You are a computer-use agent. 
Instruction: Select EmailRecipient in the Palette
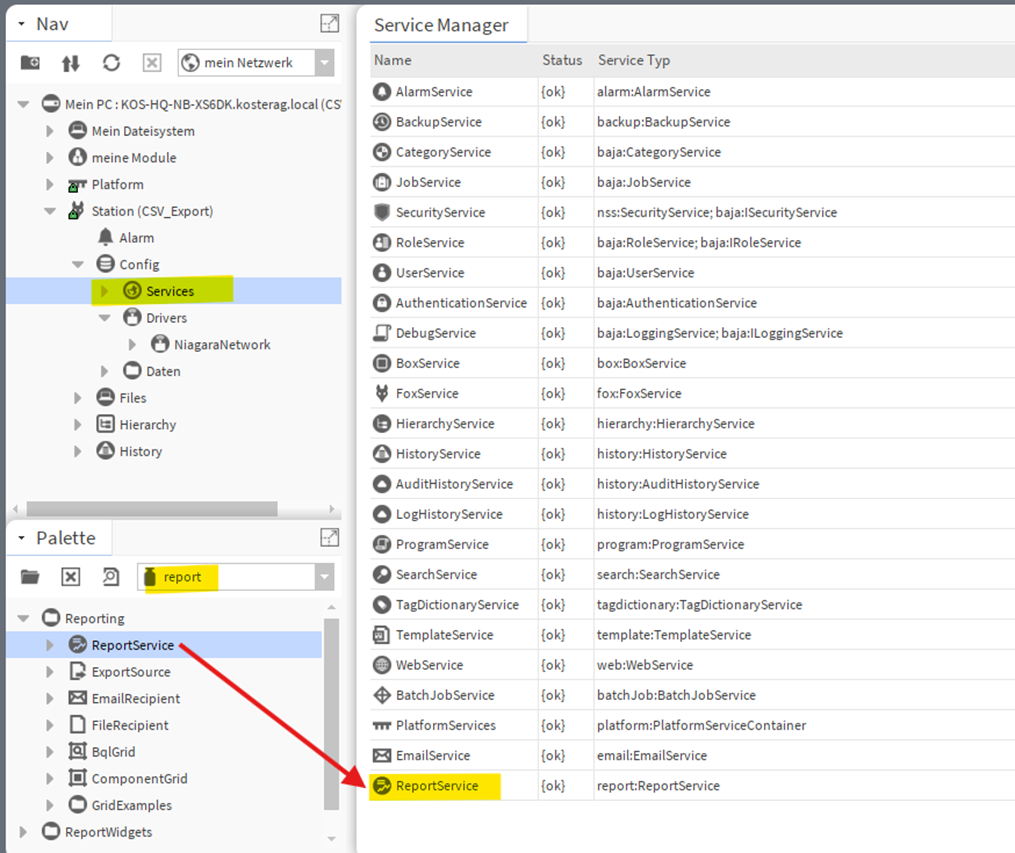coord(136,698)
